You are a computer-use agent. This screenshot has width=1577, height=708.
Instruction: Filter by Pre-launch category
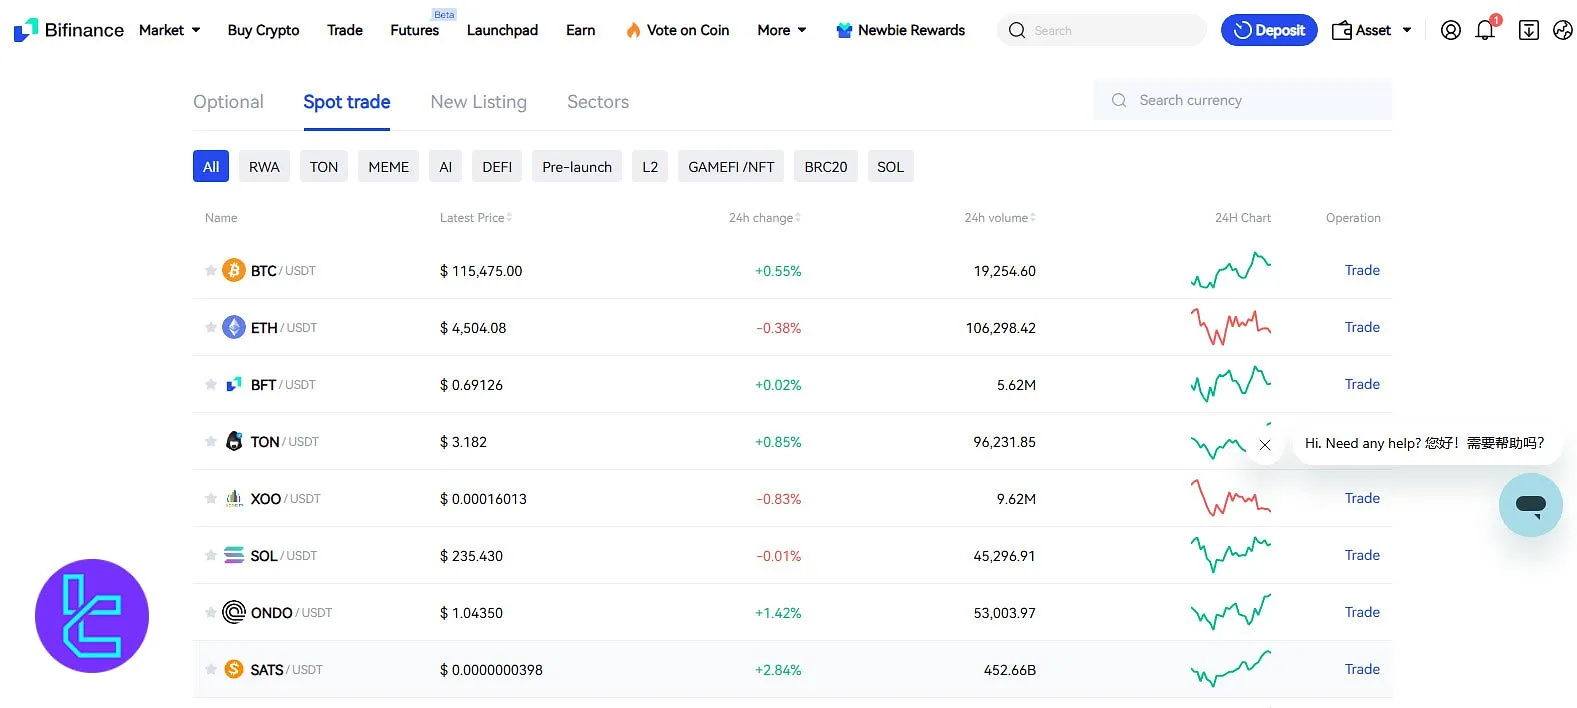[577, 167]
